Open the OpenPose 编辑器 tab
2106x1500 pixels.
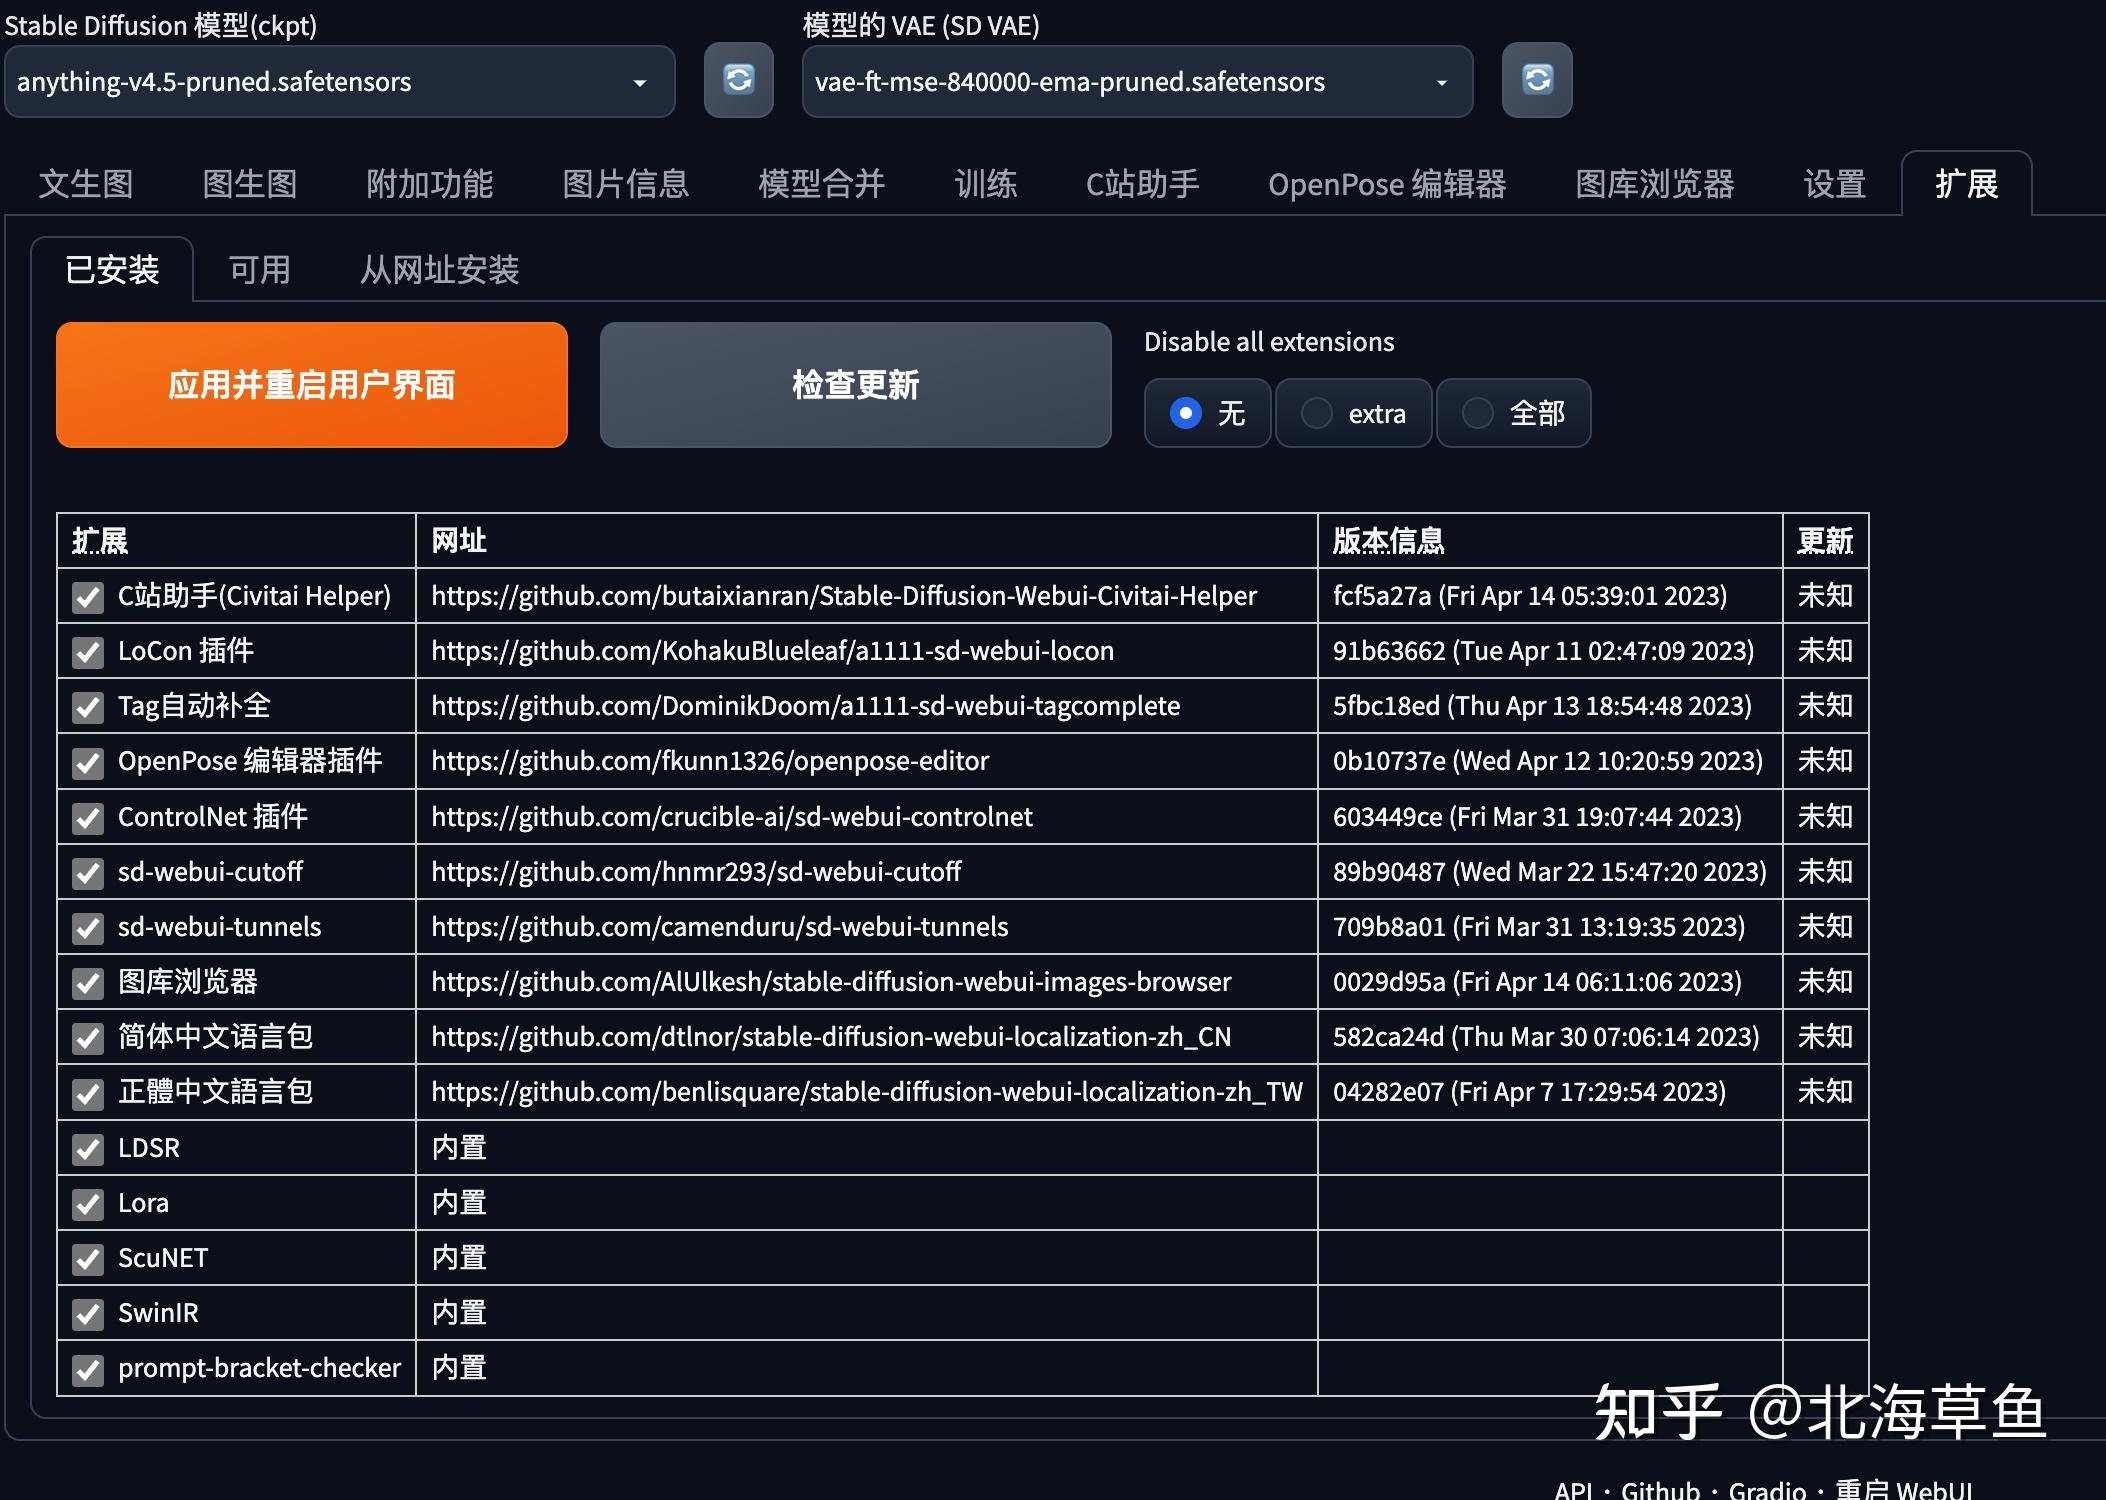tap(1386, 184)
